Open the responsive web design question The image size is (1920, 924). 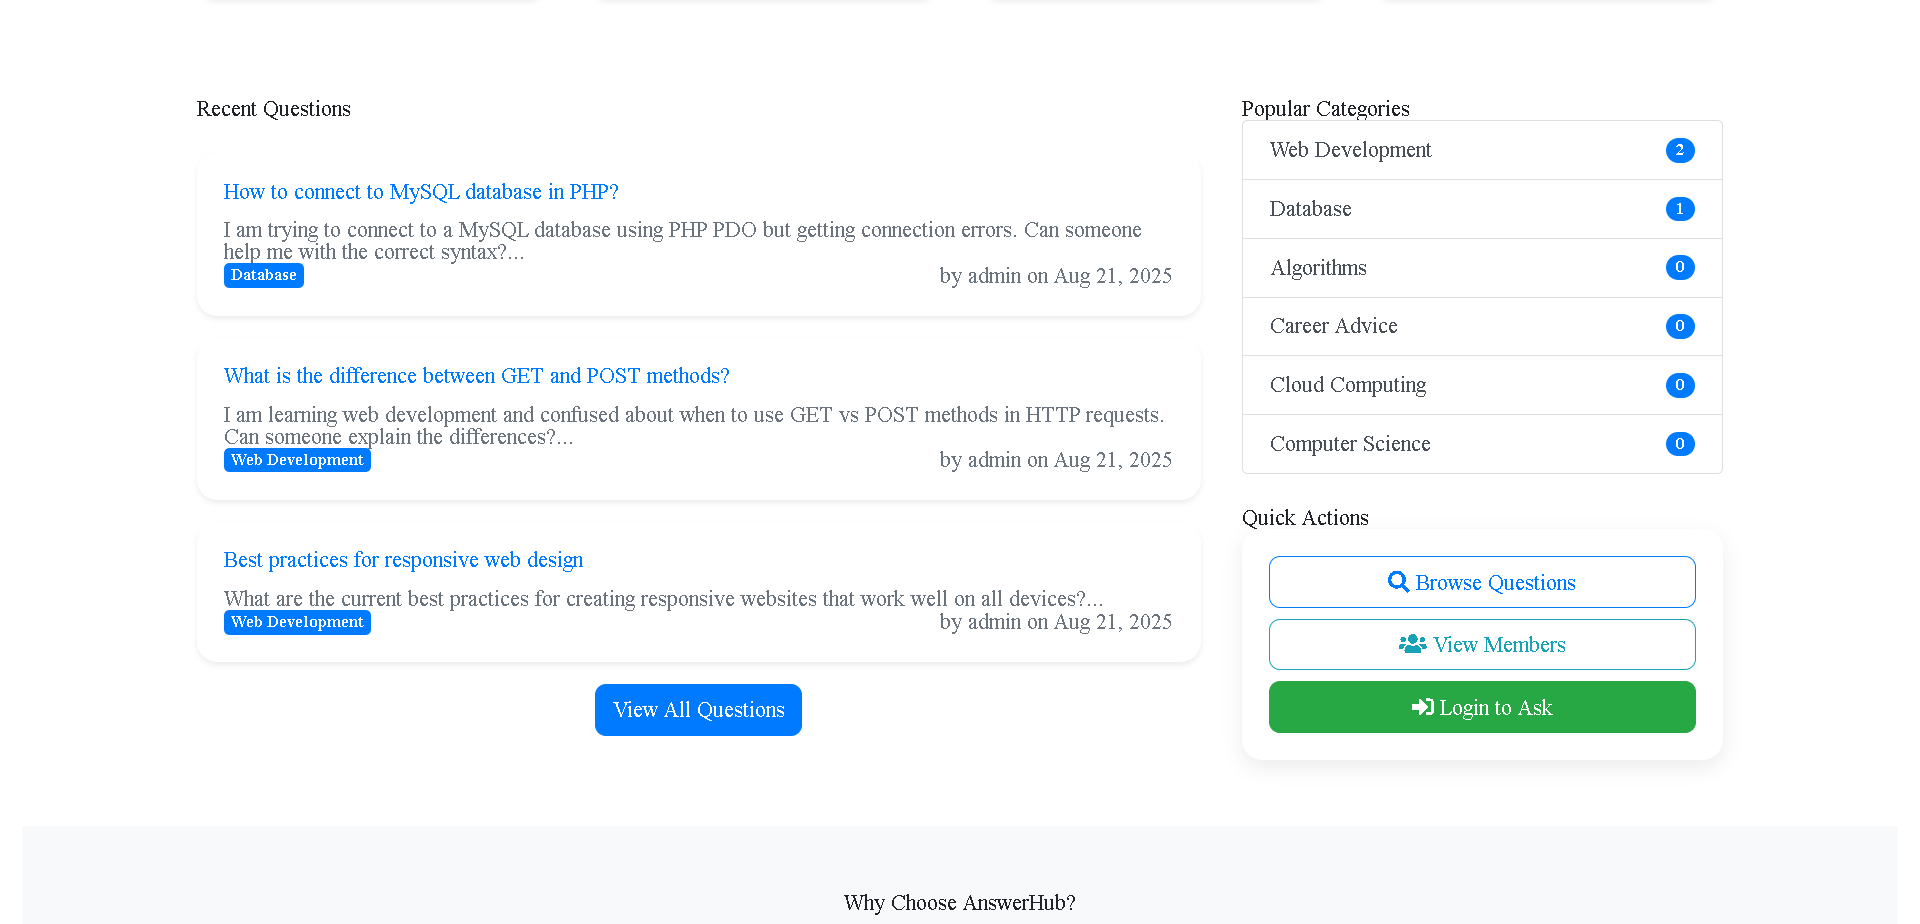(x=403, y=559)
